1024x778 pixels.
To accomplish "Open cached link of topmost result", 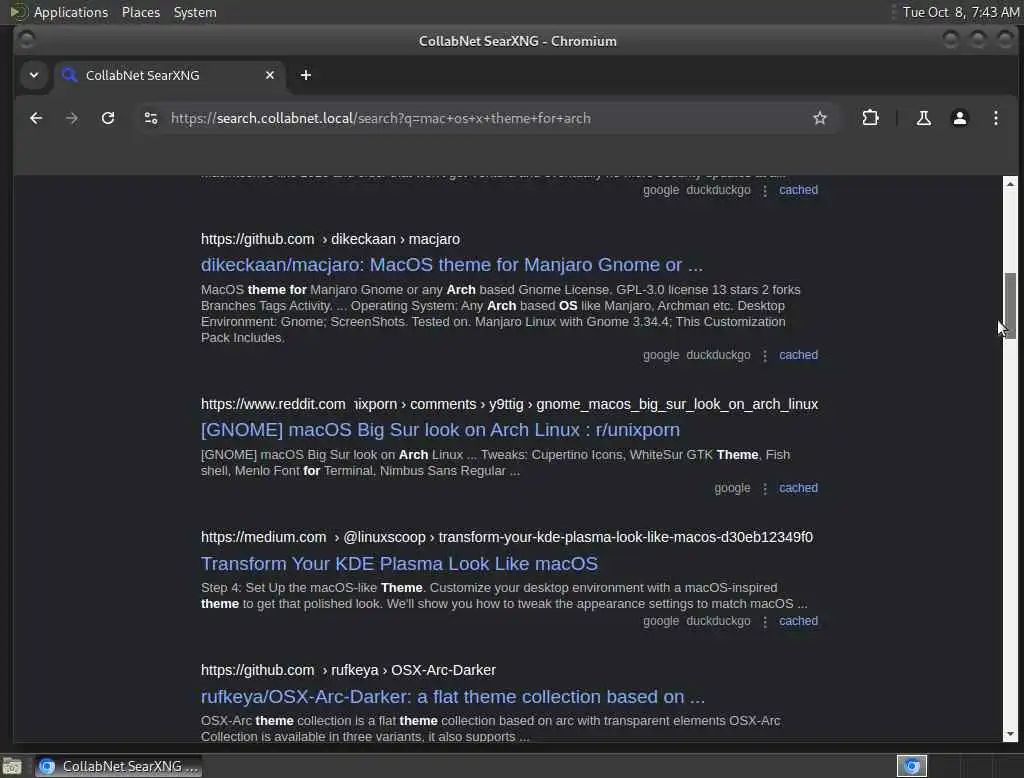I will coord(798,189).
